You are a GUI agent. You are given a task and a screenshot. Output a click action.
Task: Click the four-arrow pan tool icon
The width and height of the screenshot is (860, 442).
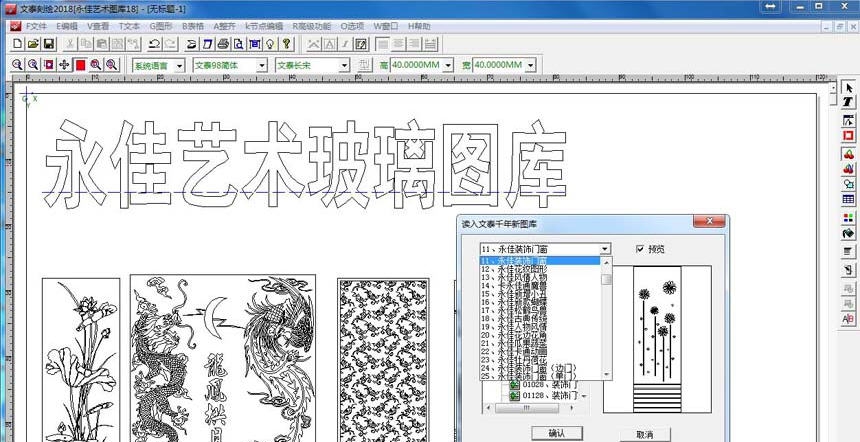tap(64, 65)
